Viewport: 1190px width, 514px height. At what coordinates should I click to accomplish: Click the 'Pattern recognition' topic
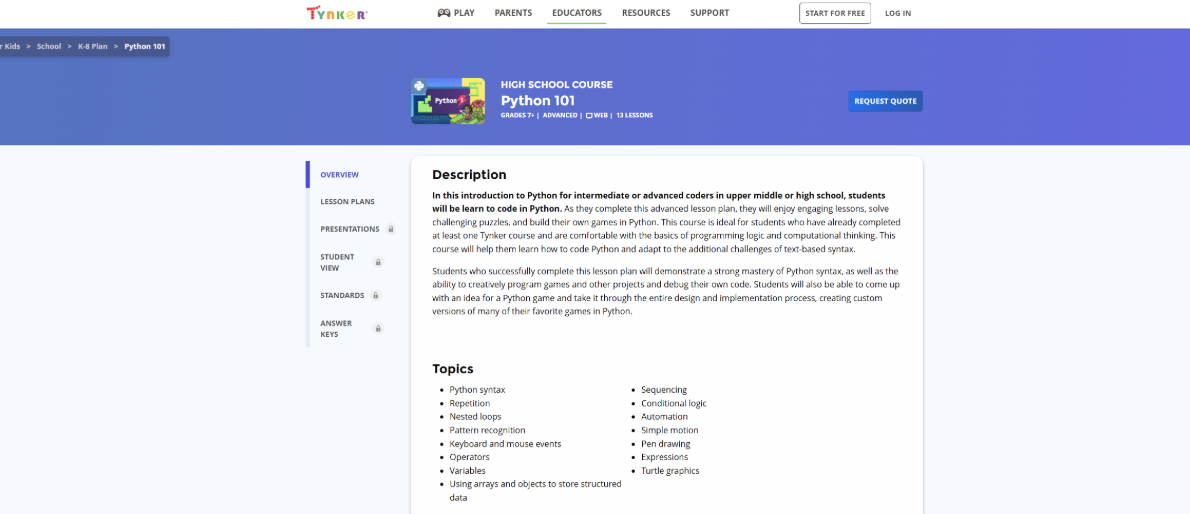pos(487,430)
